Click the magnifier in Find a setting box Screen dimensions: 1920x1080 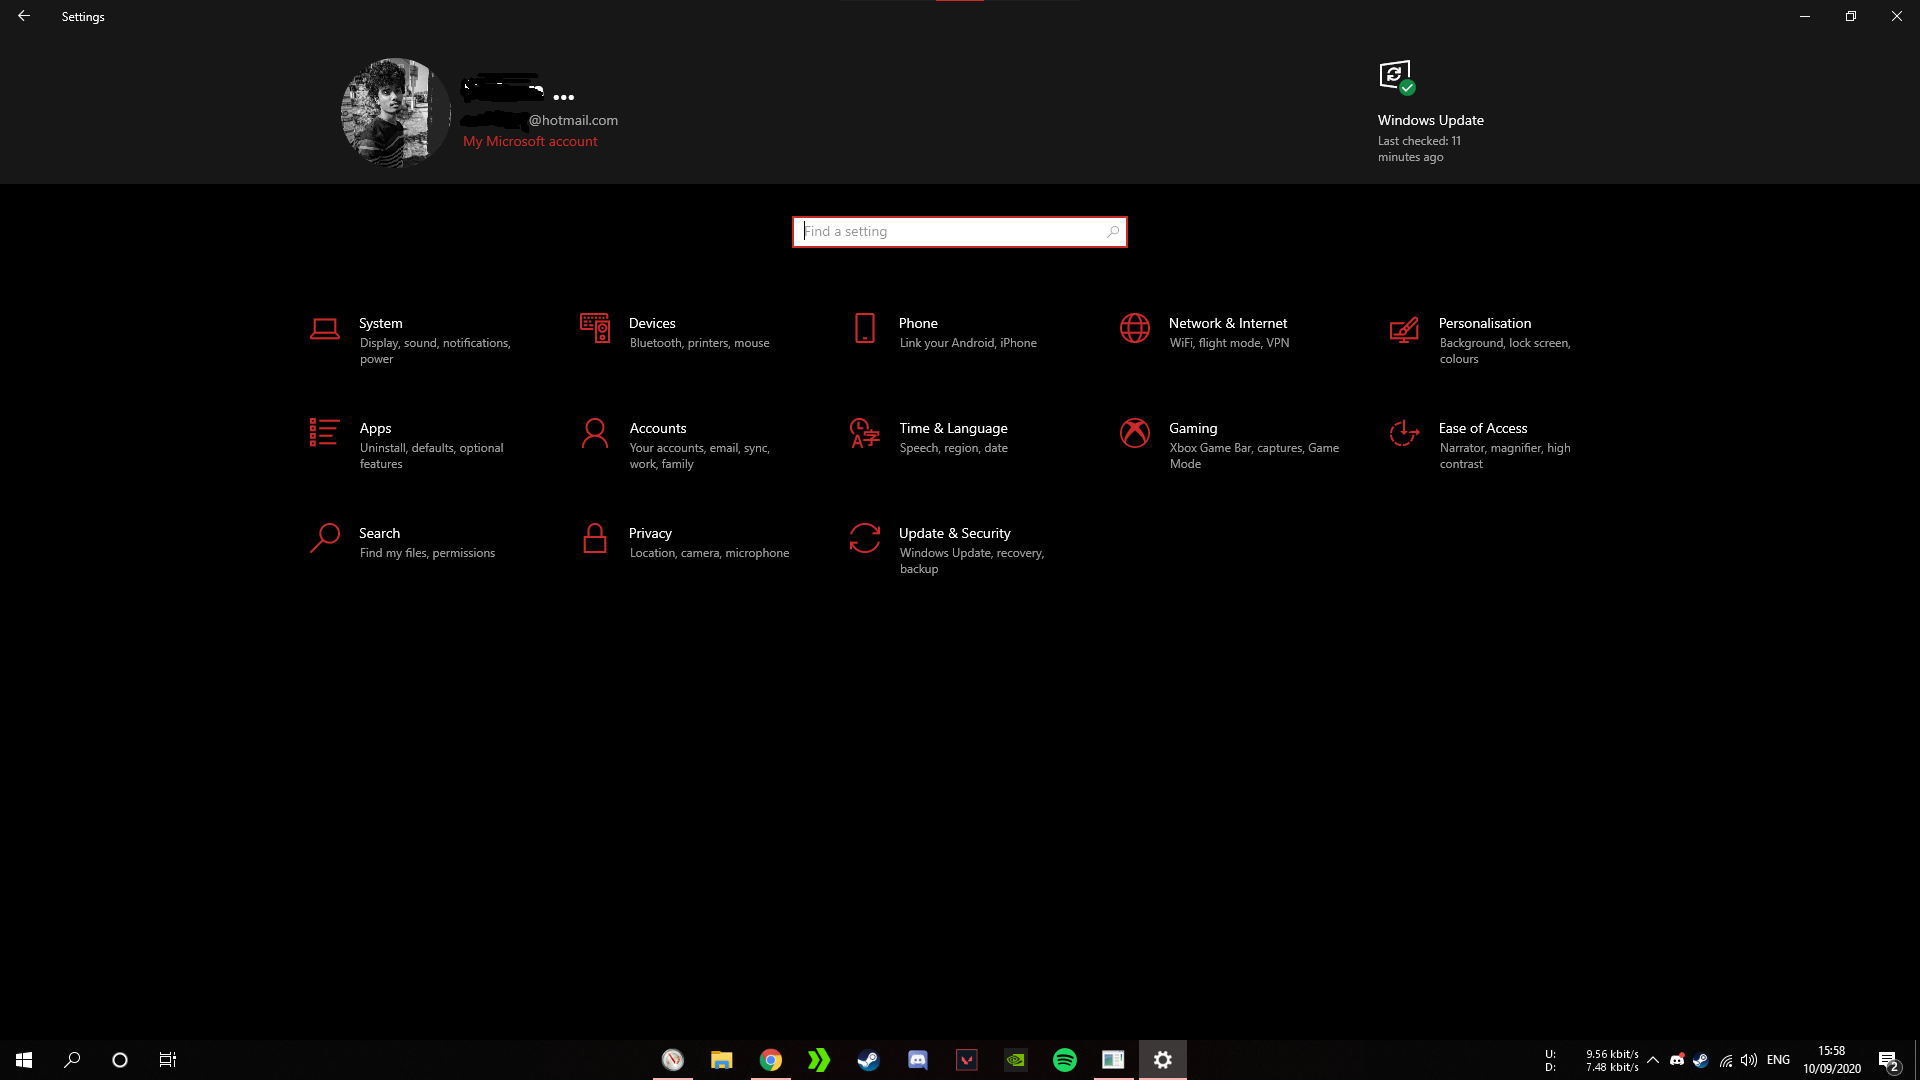point(1112,232)
